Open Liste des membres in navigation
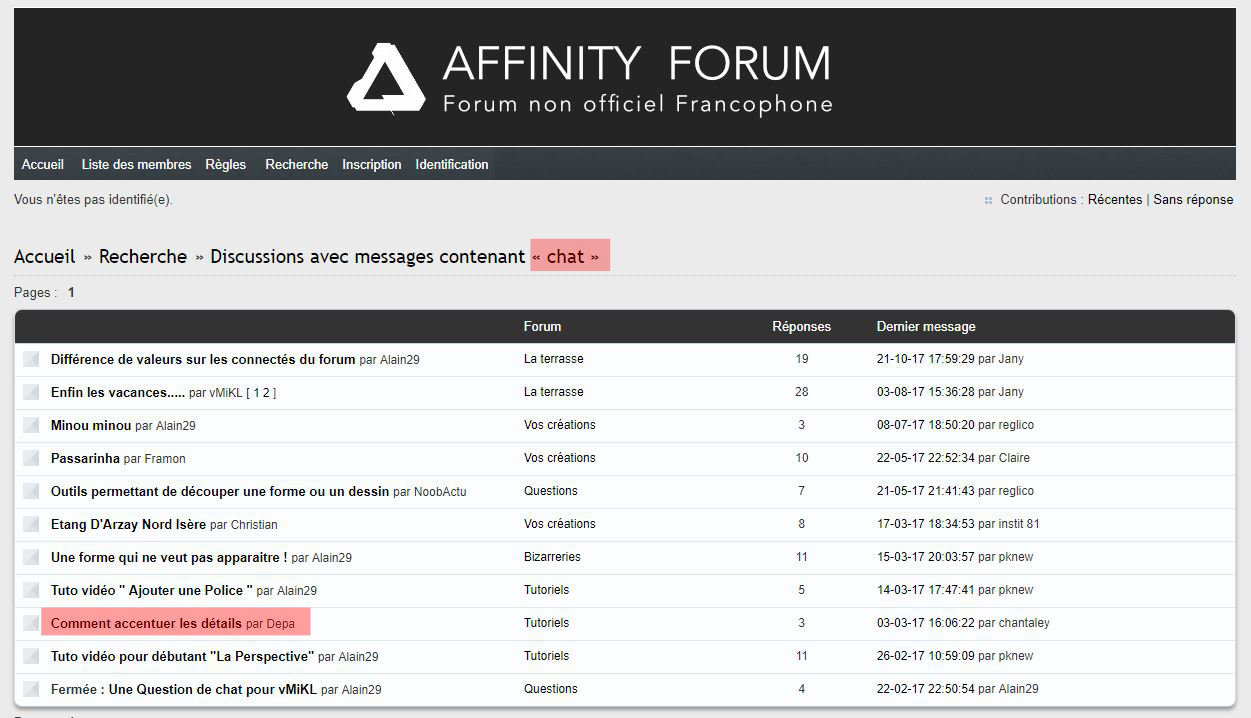The width and height of the screenshot is (1251, 718). tap(136, 164)
